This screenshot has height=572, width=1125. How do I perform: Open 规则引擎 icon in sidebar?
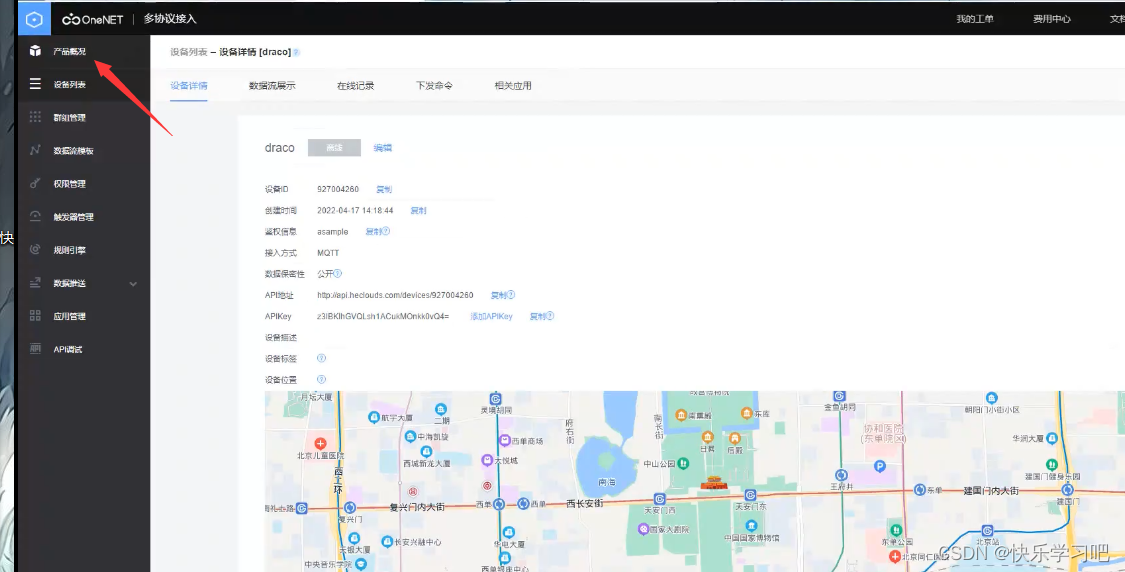(x=35, y=250)
